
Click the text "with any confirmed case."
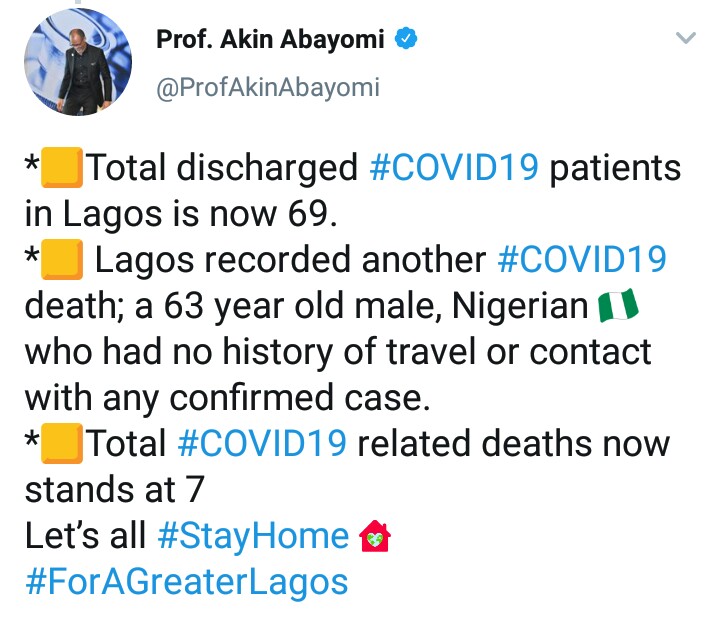click(226, 398)
